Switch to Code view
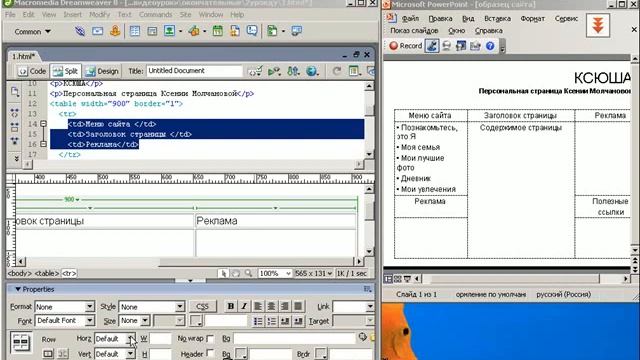This screenshot has width=640, height=360. (32, 71)
